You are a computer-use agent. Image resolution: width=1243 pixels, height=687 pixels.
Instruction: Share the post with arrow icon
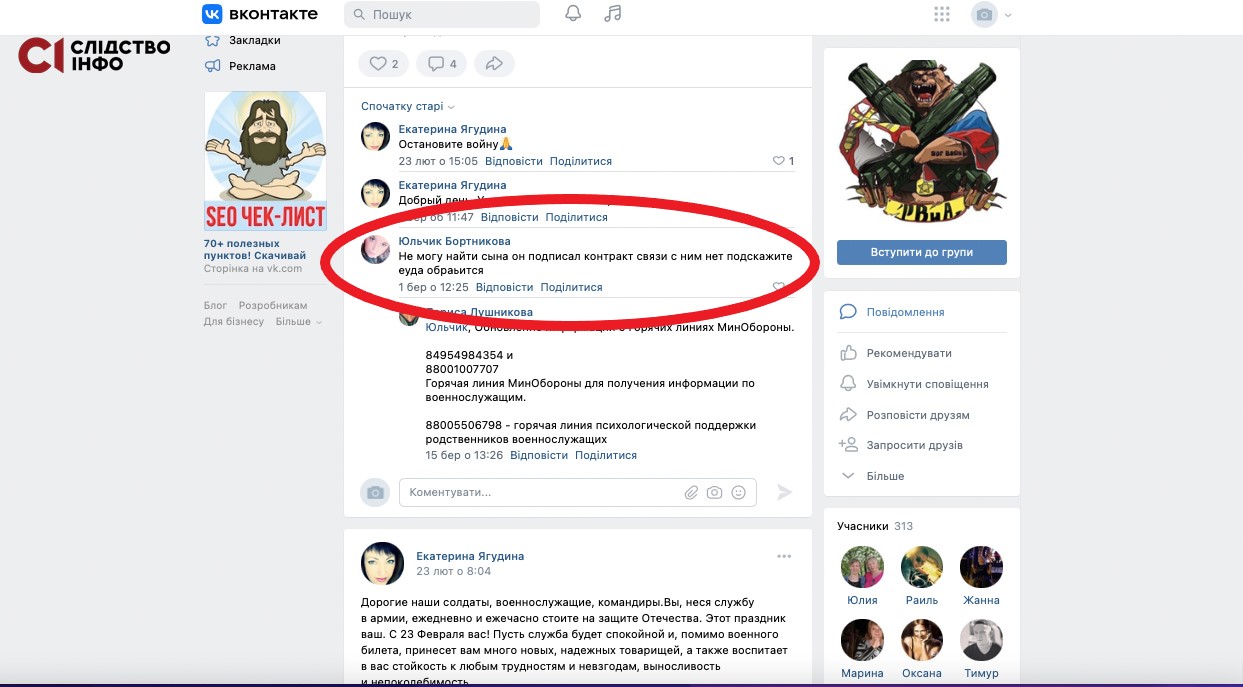(494, 64)
